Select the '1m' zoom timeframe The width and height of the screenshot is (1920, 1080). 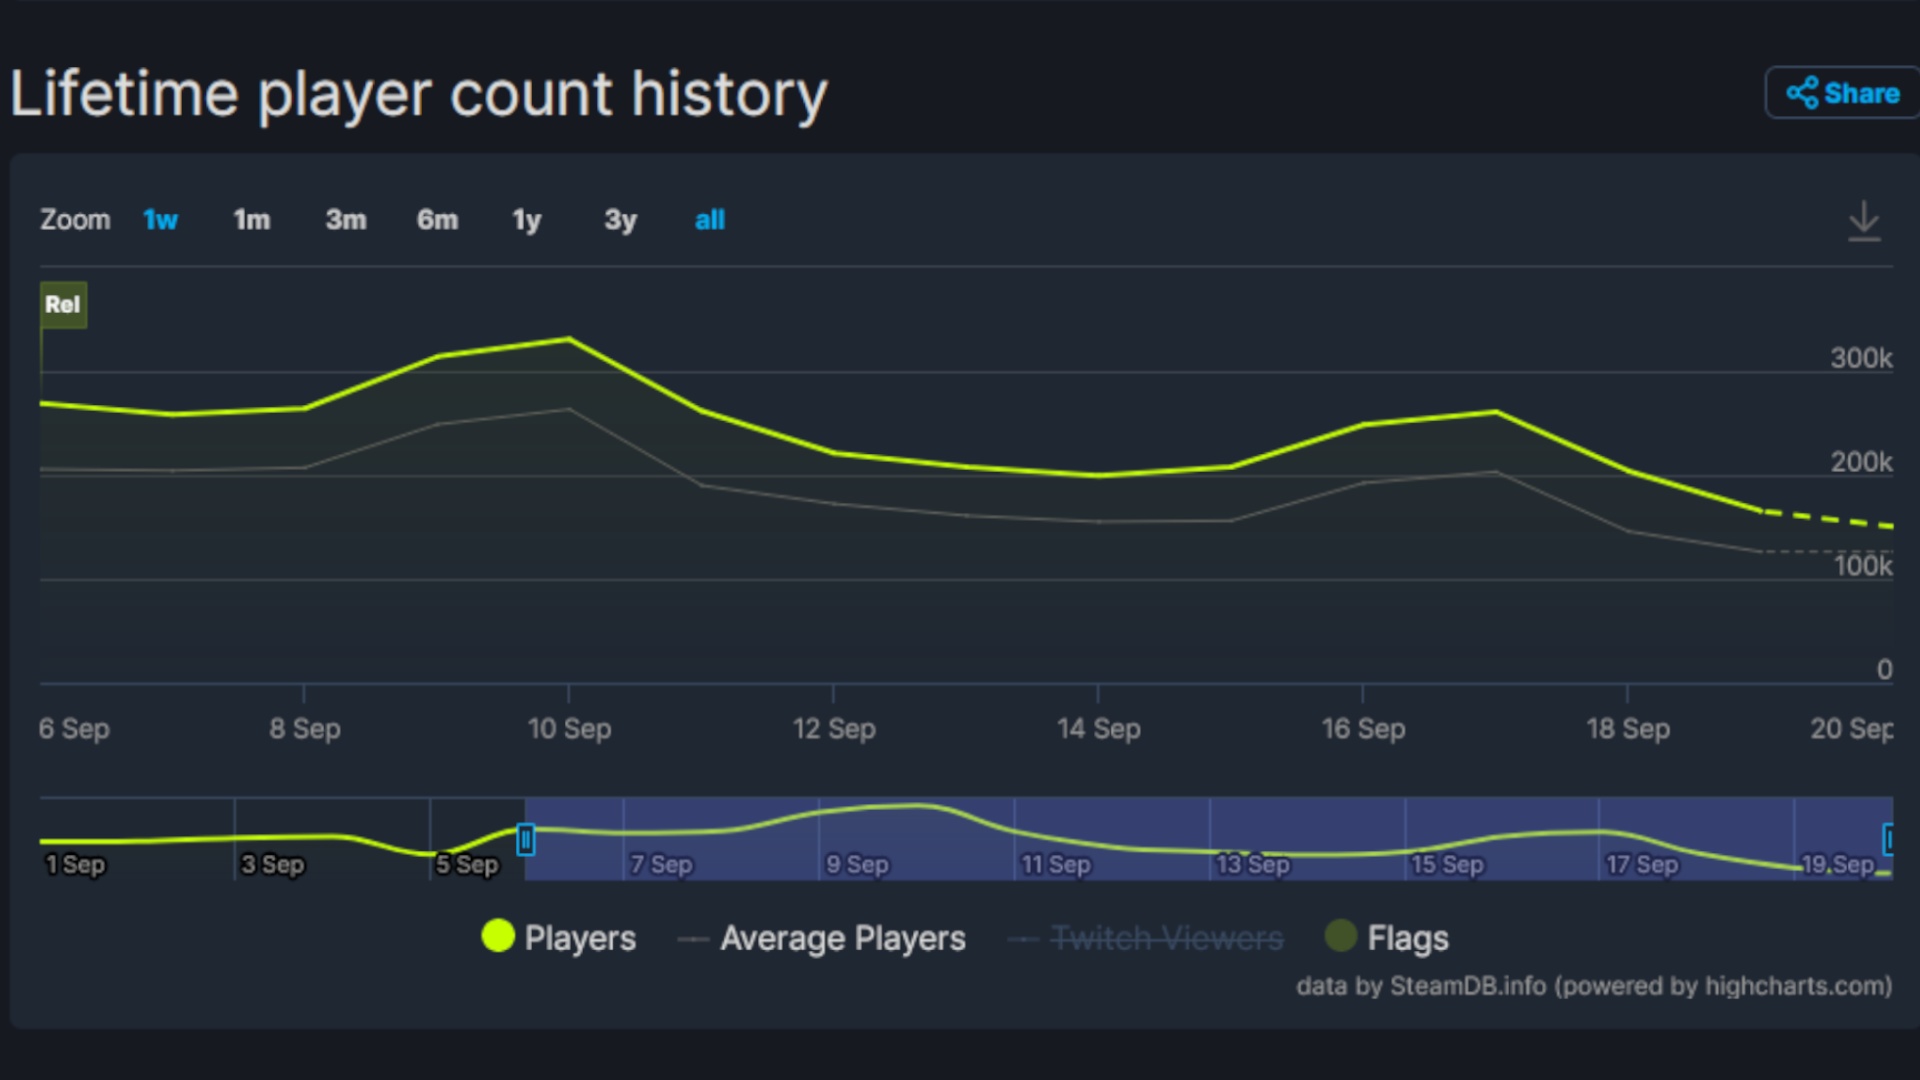click(x=253, y=220)
